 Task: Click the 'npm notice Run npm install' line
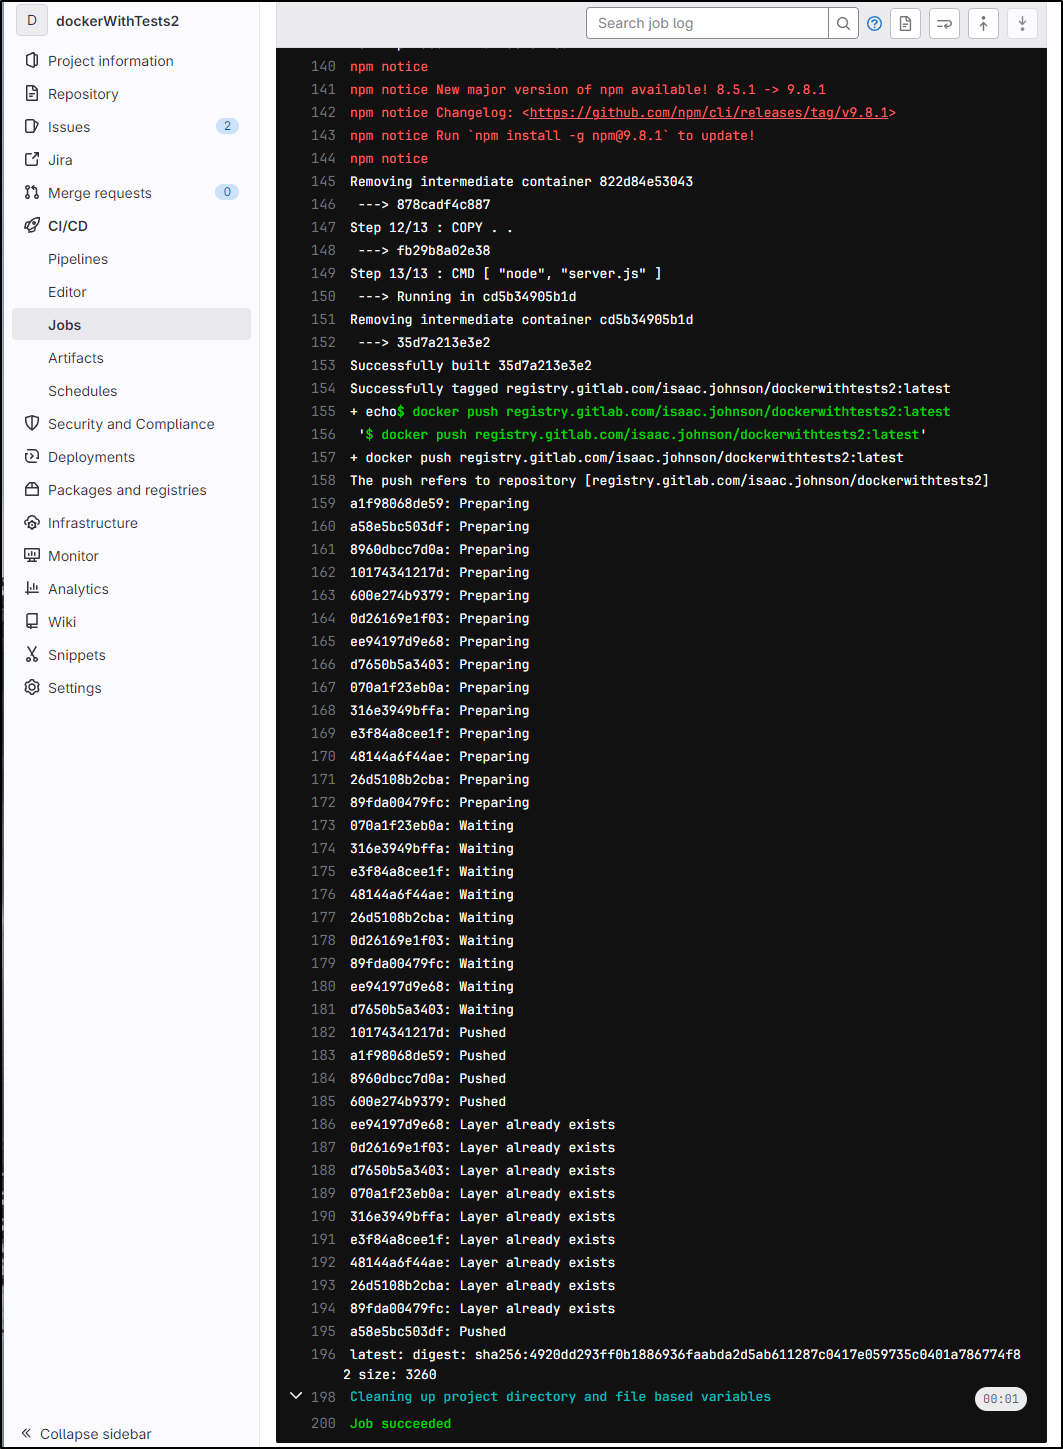(x=552, y=135)
